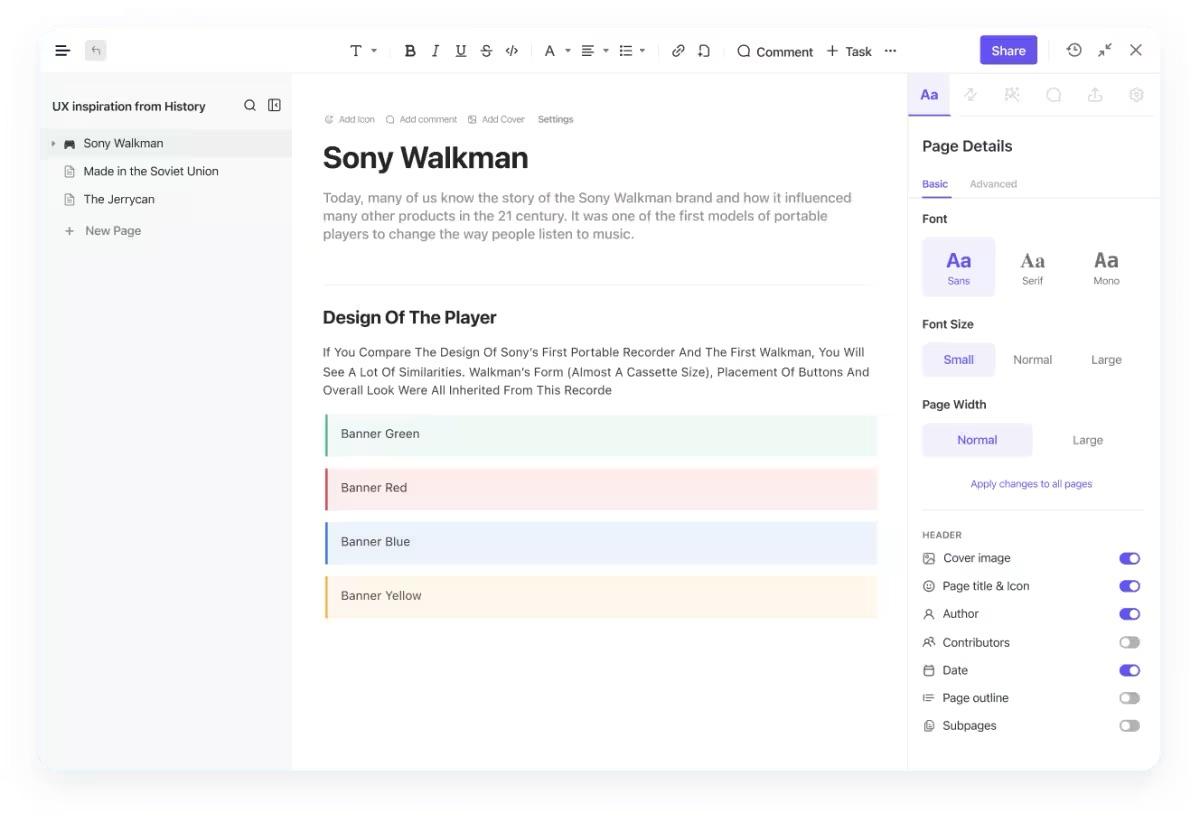Open the export/share upload tab icon
1200x822 pixels.
1095,95
